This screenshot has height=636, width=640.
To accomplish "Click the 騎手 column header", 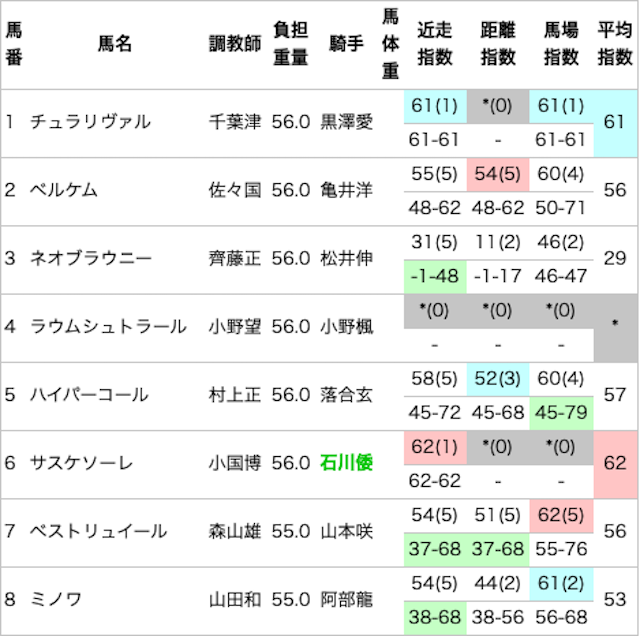I will click(x=346, y=44).
